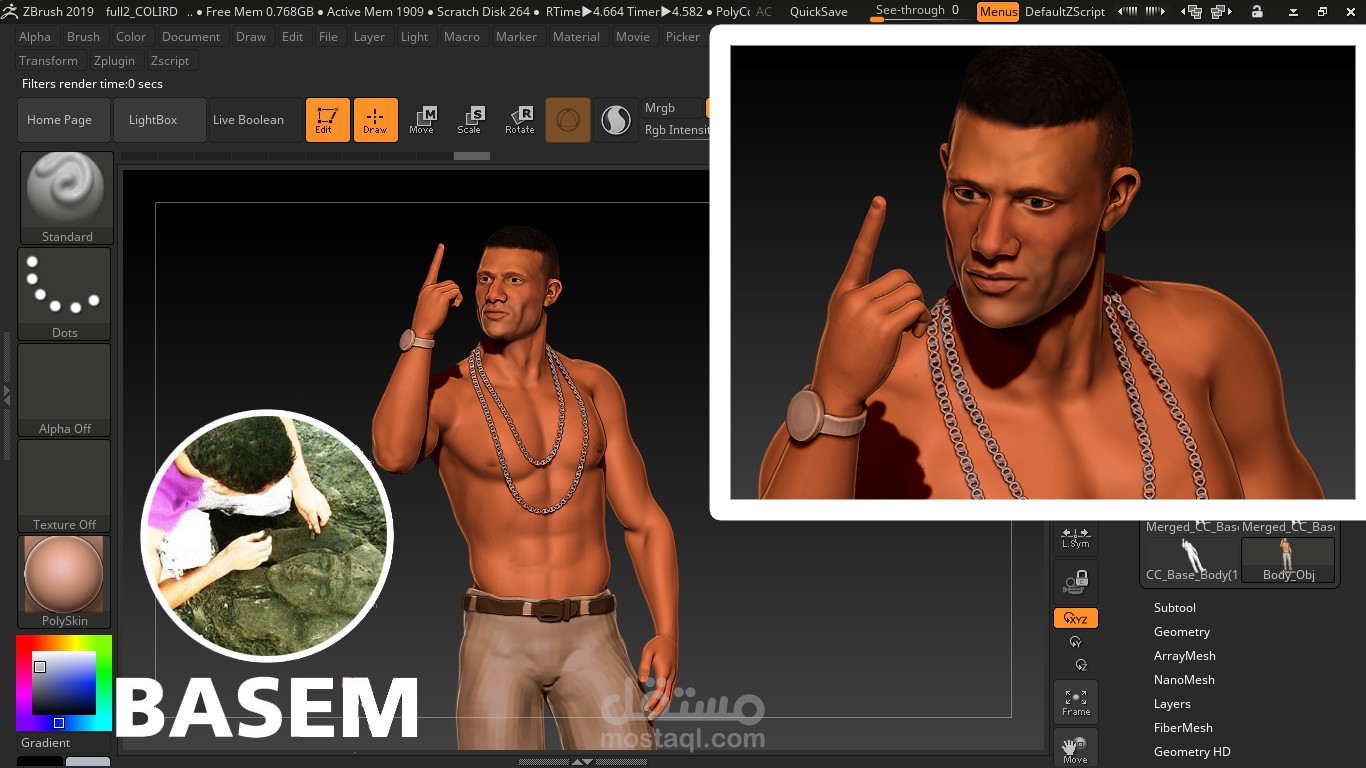The image size is (1366, 768).
Task: Enable Z-axis rotation mode
Action: [1080, 665]
